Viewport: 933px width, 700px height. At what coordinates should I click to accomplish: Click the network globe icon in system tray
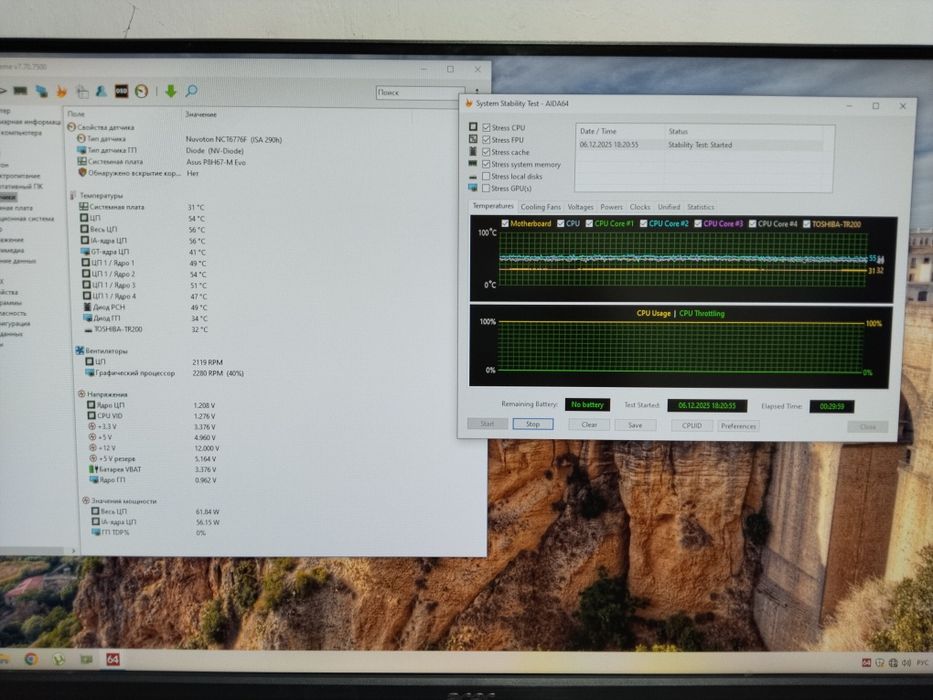[893, 662]
